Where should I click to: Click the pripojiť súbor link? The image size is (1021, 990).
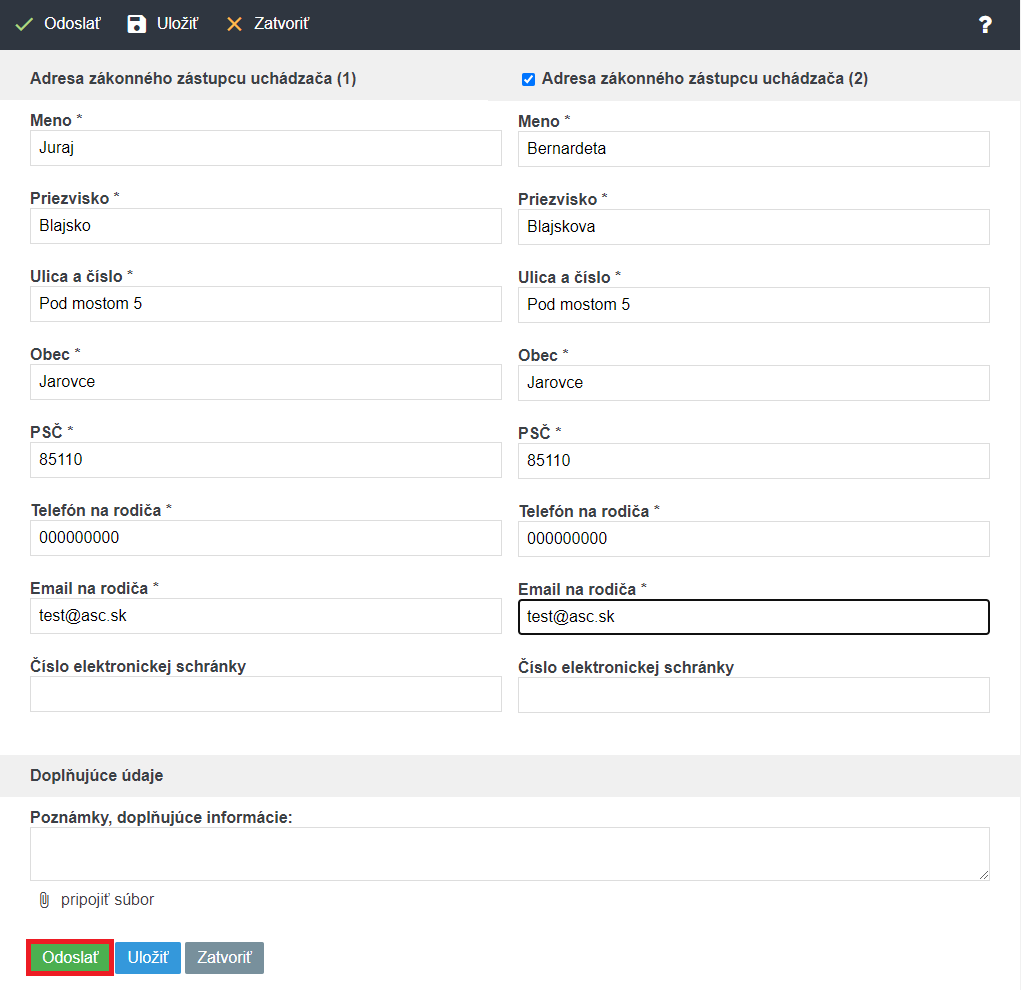coord(107,900)
